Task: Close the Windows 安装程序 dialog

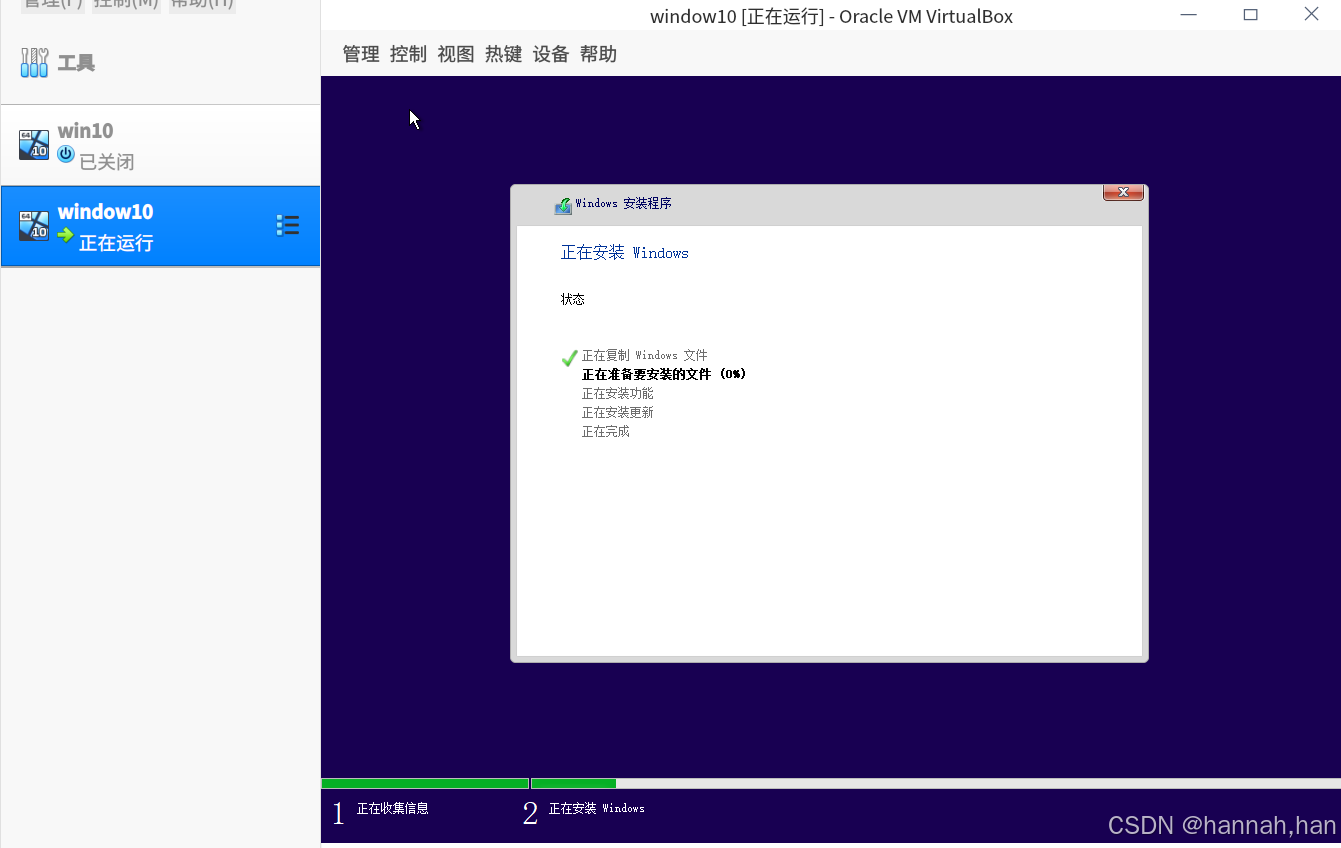Action: point(1123,192)
